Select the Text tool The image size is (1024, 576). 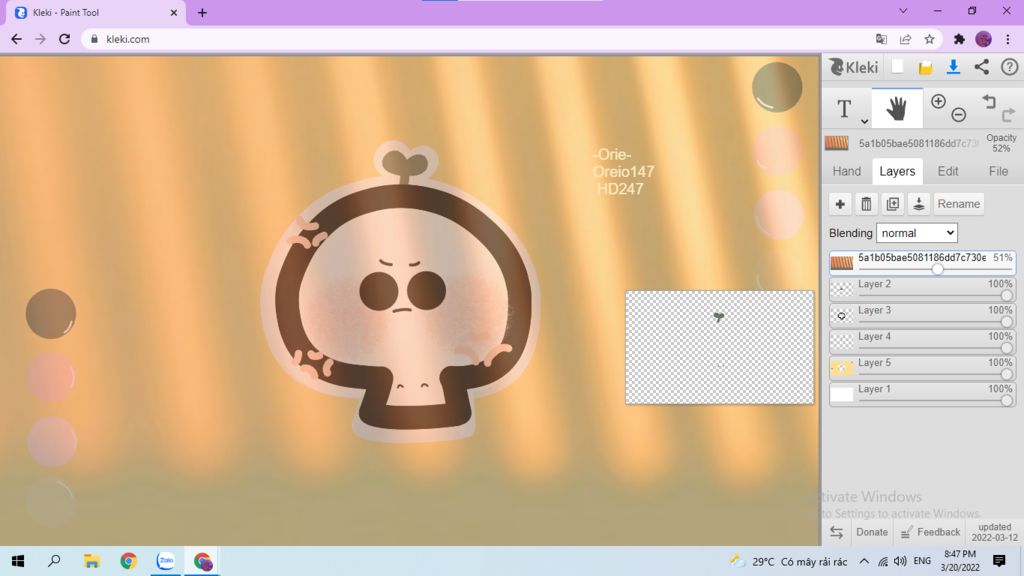(844, 108)
